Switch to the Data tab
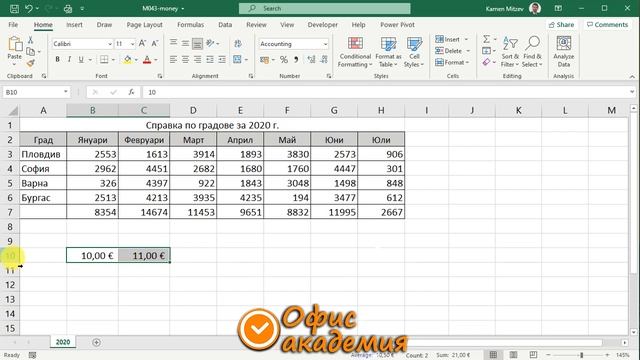 pyautogui.click(x=225, y=25)
